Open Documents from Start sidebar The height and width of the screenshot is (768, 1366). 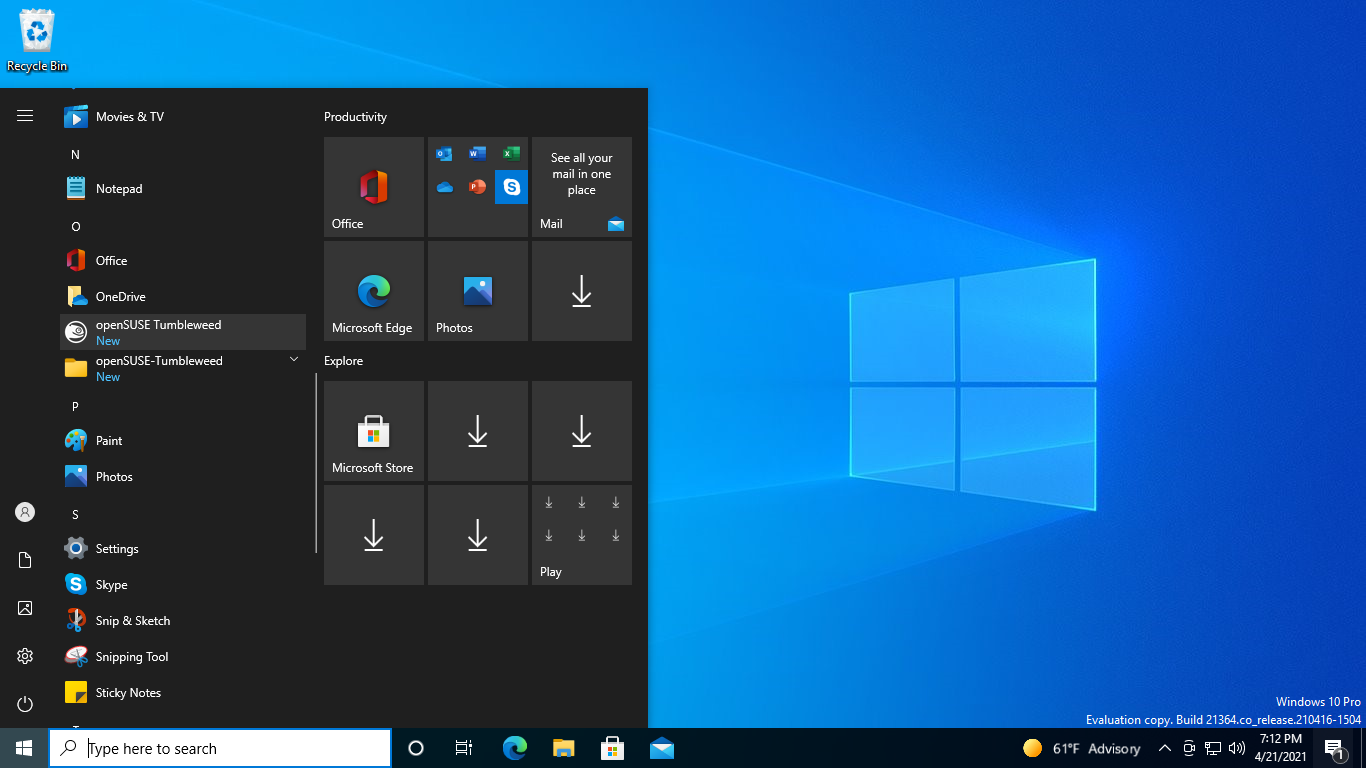(x=25, y=560)
